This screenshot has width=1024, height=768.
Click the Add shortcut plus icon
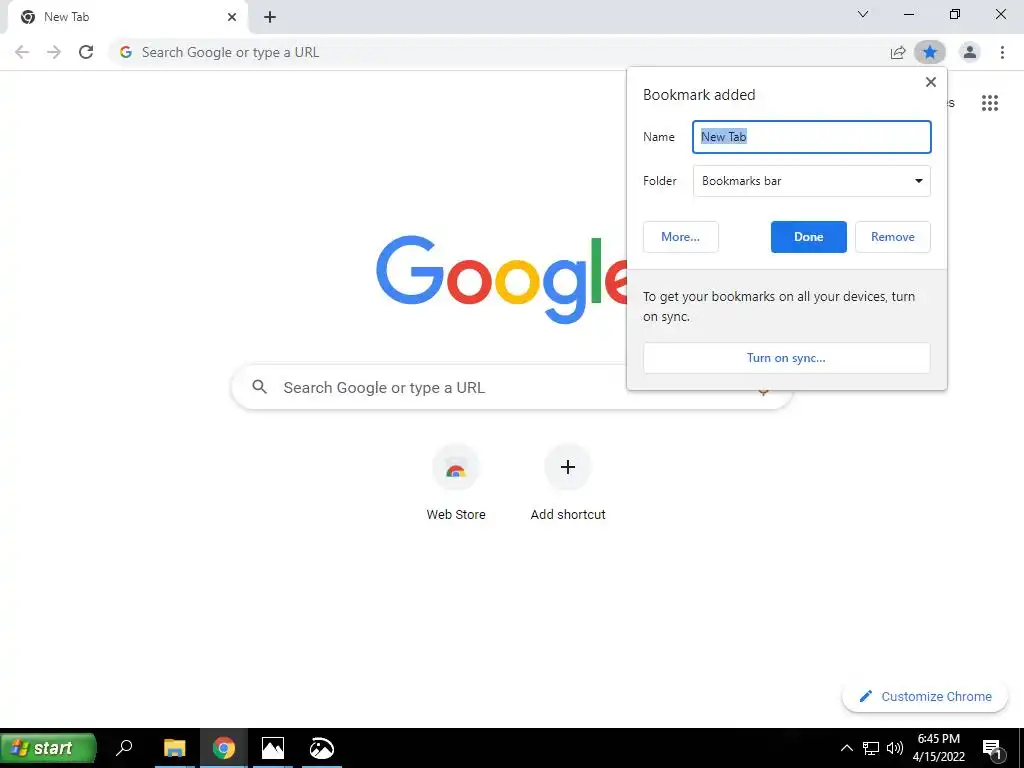(x=568, y=467)
